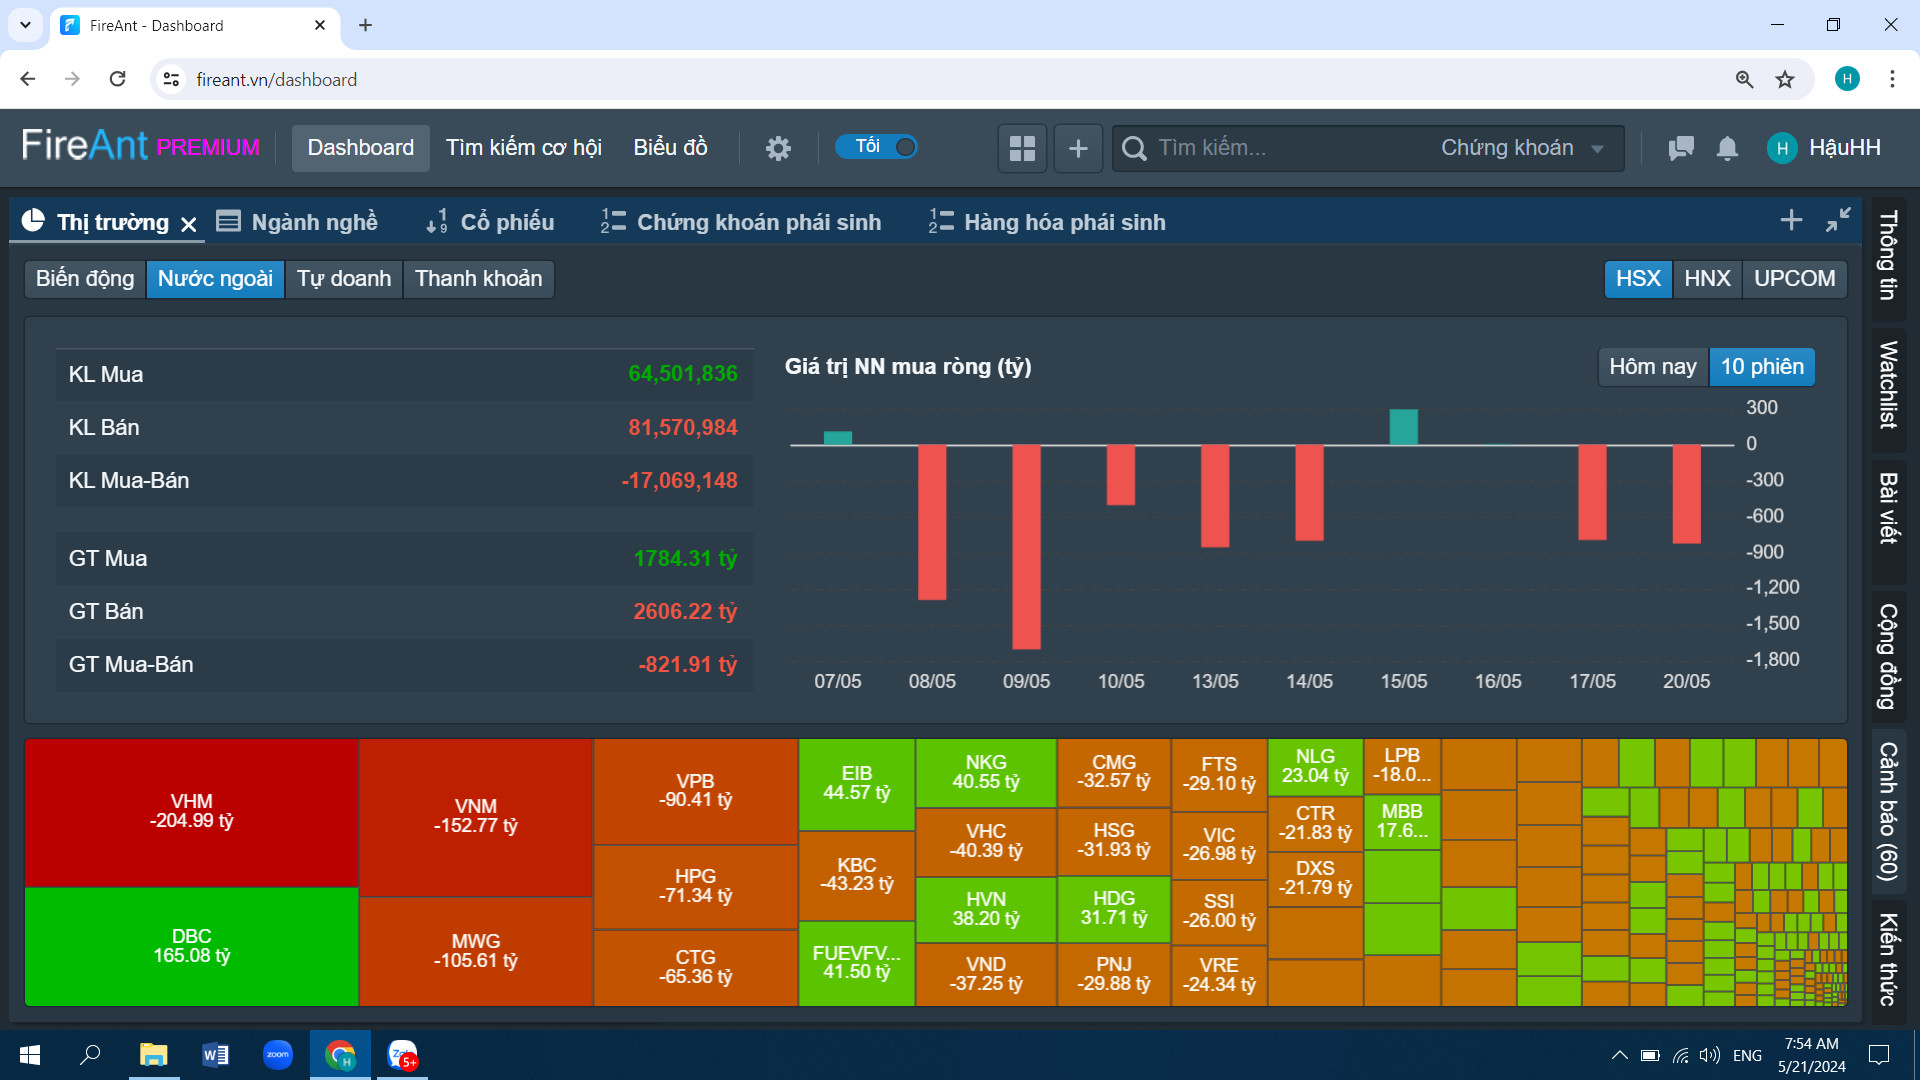
Task: Open the Biểu đồ menu
Action: pos(670,148)
